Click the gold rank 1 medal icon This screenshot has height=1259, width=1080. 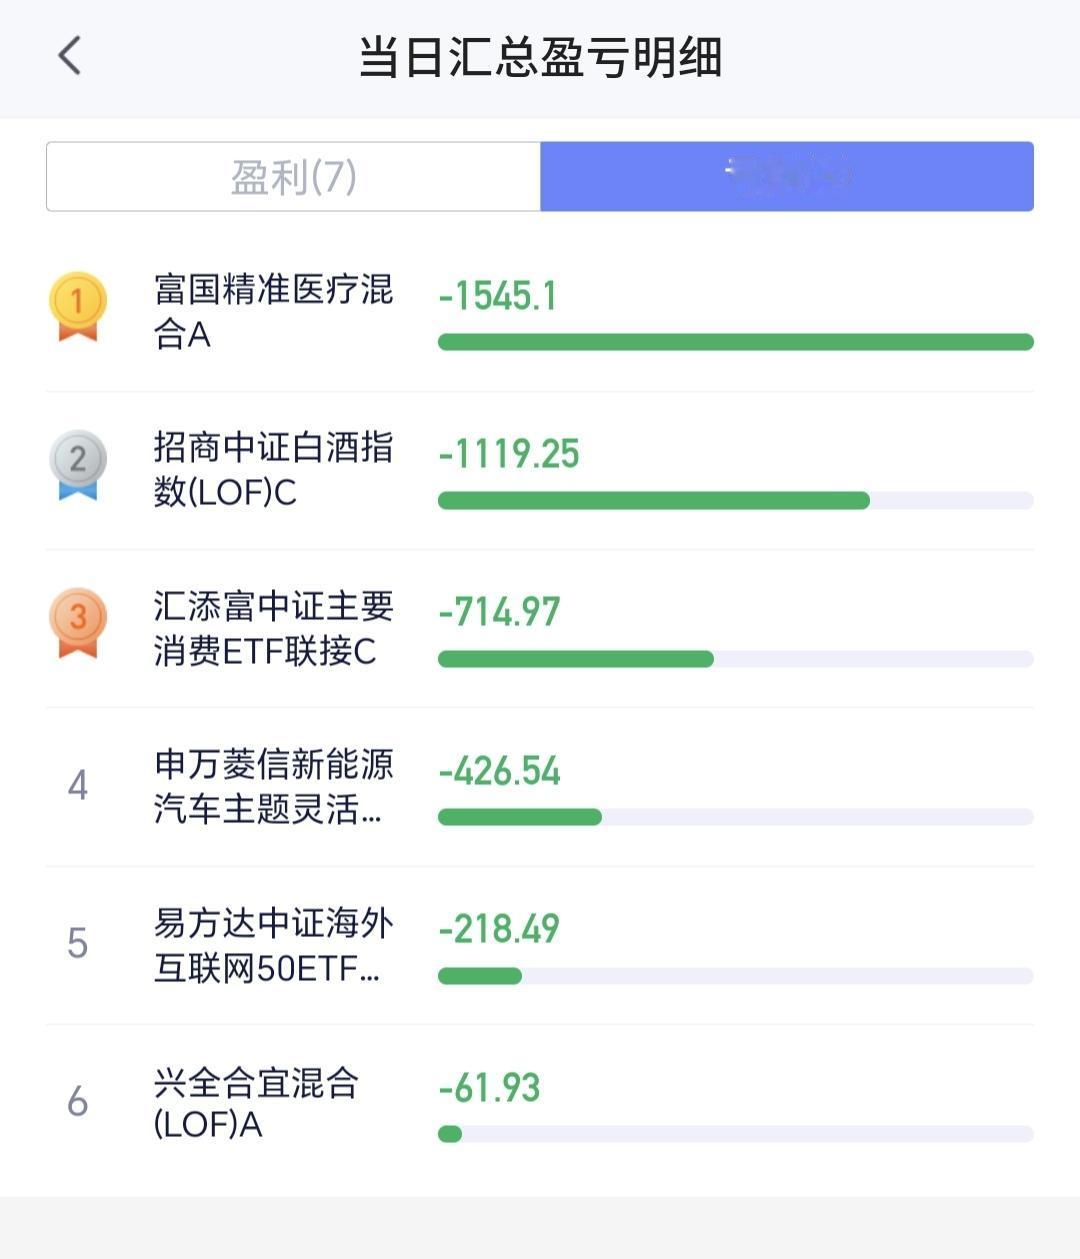(78, 306)
